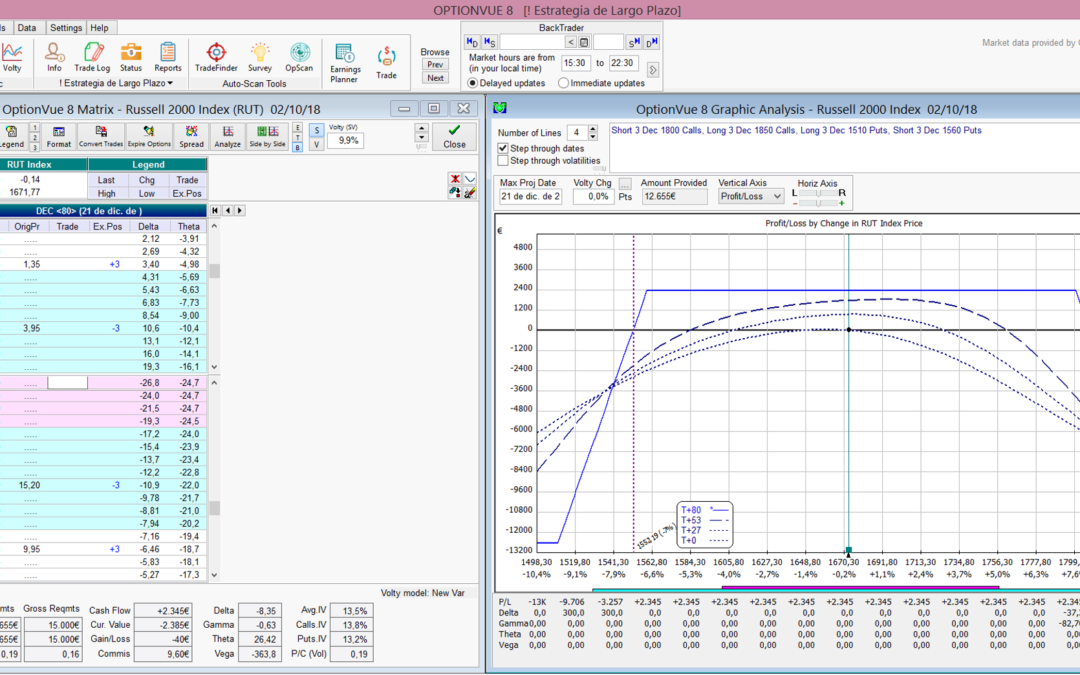The image size is (1080, 675).
Task: Click the green check Close button
Action: click(x=455, y=136)
